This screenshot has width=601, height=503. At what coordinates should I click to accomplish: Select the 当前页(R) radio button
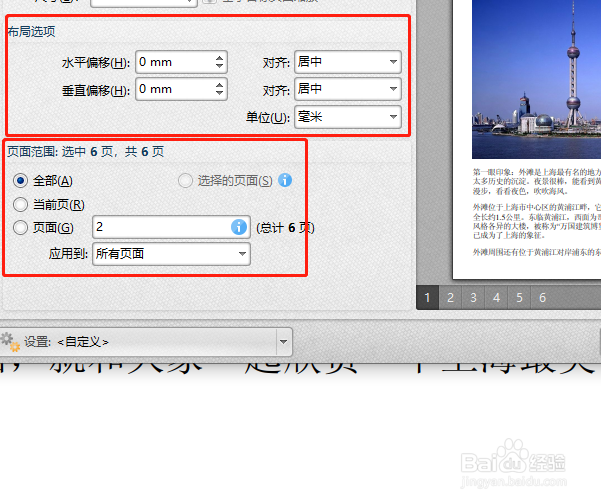(20, 205)
